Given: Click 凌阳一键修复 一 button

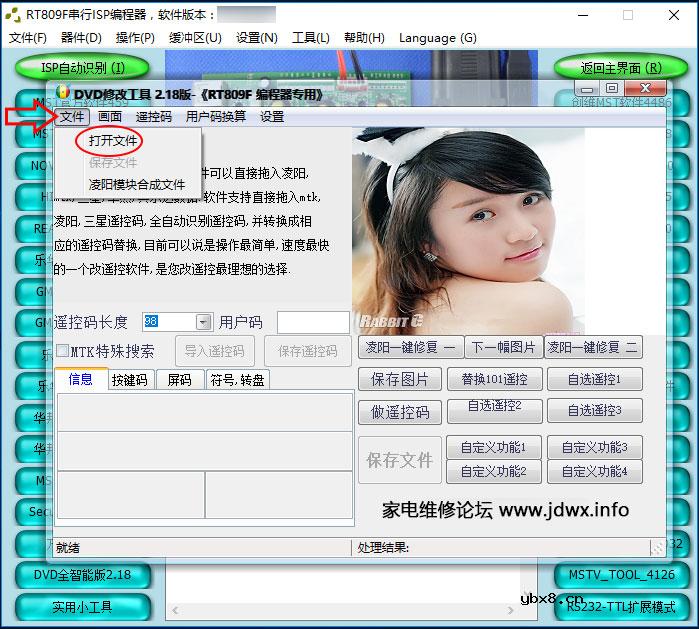Looking at the screenshot, I should tap(411, 347).
